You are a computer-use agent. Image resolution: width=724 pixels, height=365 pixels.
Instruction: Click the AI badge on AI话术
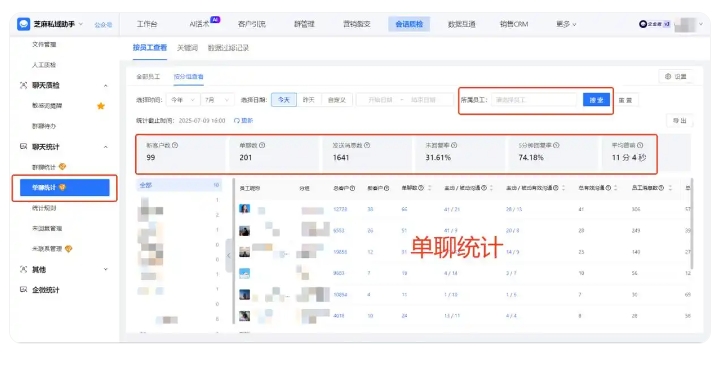[215, 19]
